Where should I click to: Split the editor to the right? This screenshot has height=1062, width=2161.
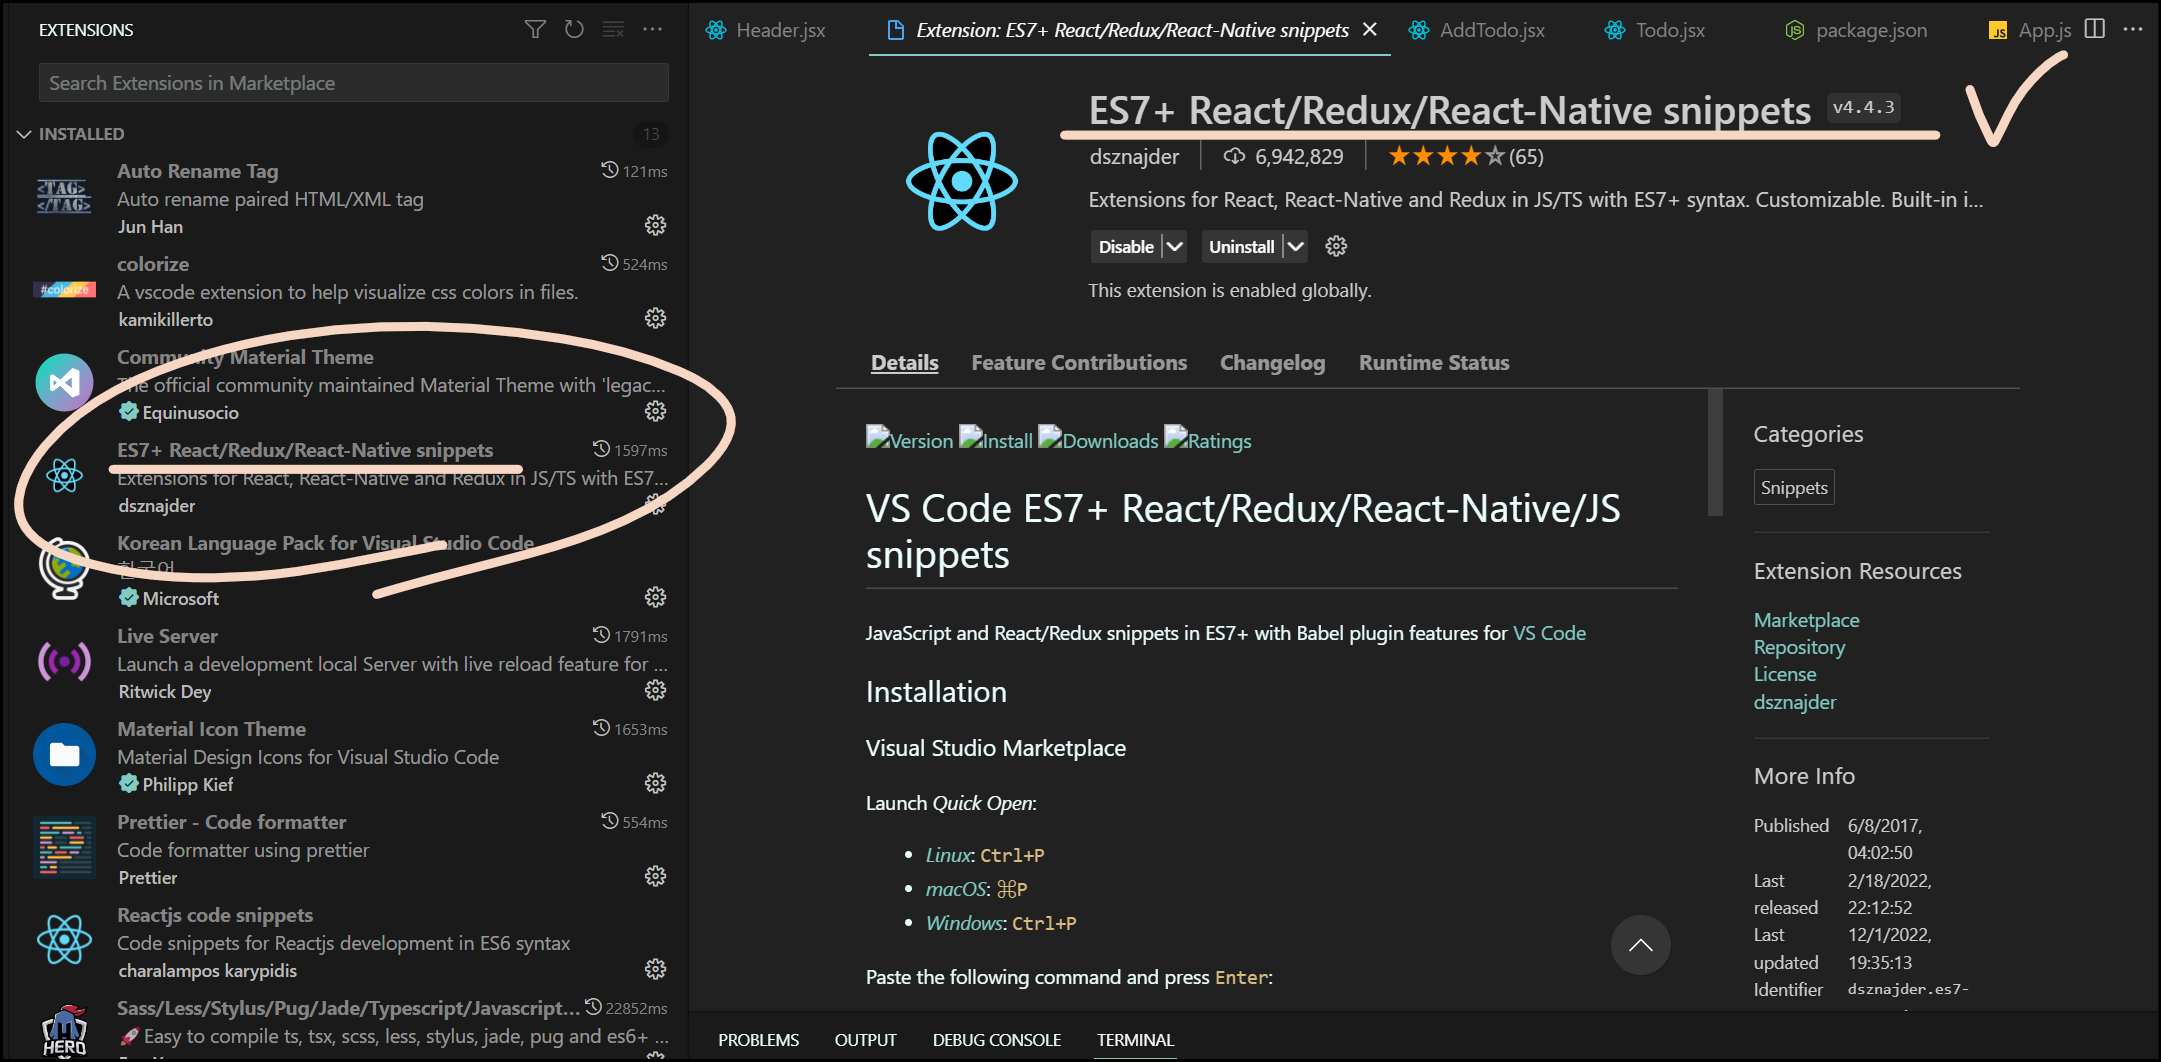2095,29
